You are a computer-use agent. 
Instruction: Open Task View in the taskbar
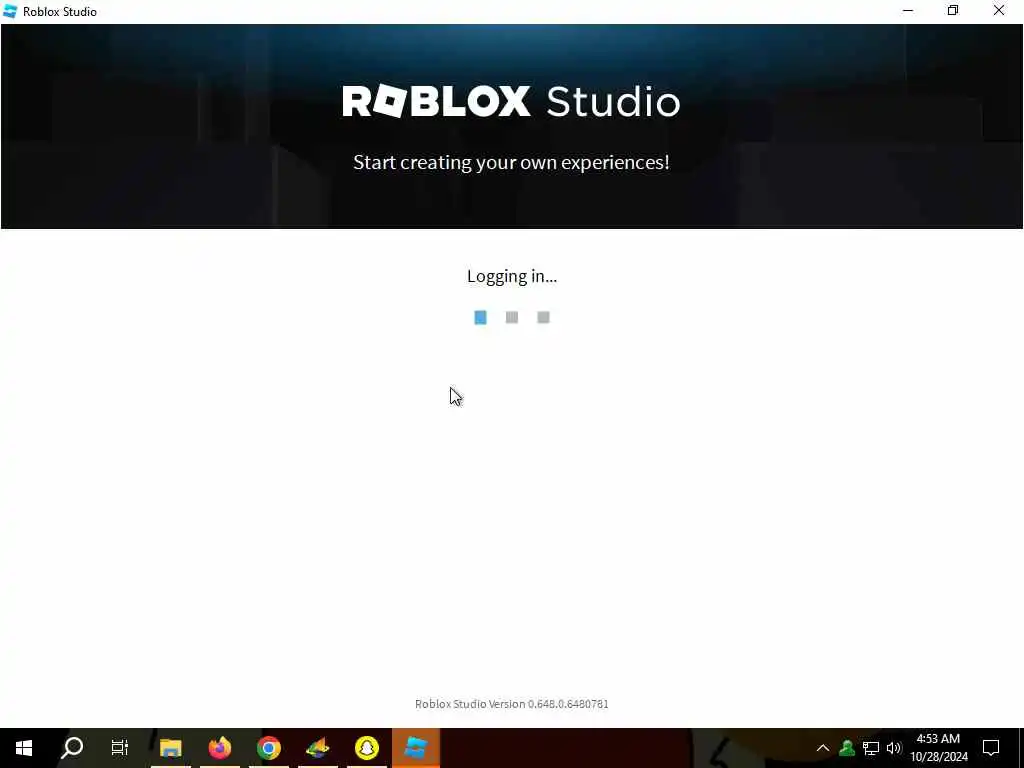(x=120, y=747)
